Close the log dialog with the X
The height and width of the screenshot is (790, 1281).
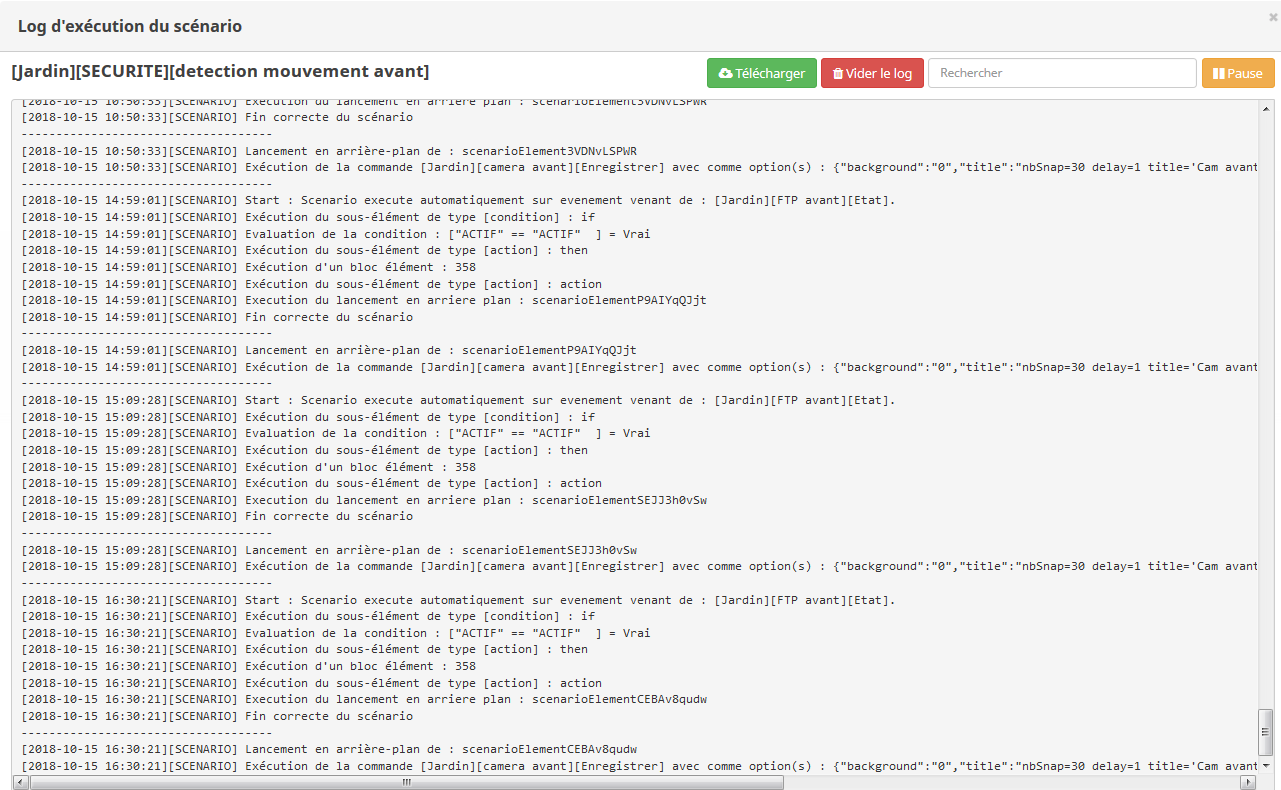1273,17
